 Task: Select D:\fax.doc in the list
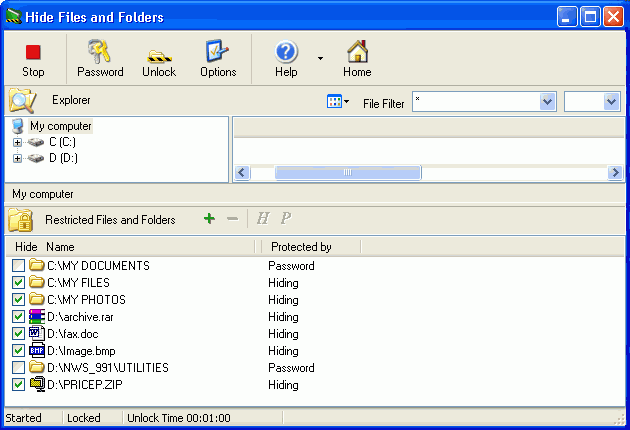(72, 334)
